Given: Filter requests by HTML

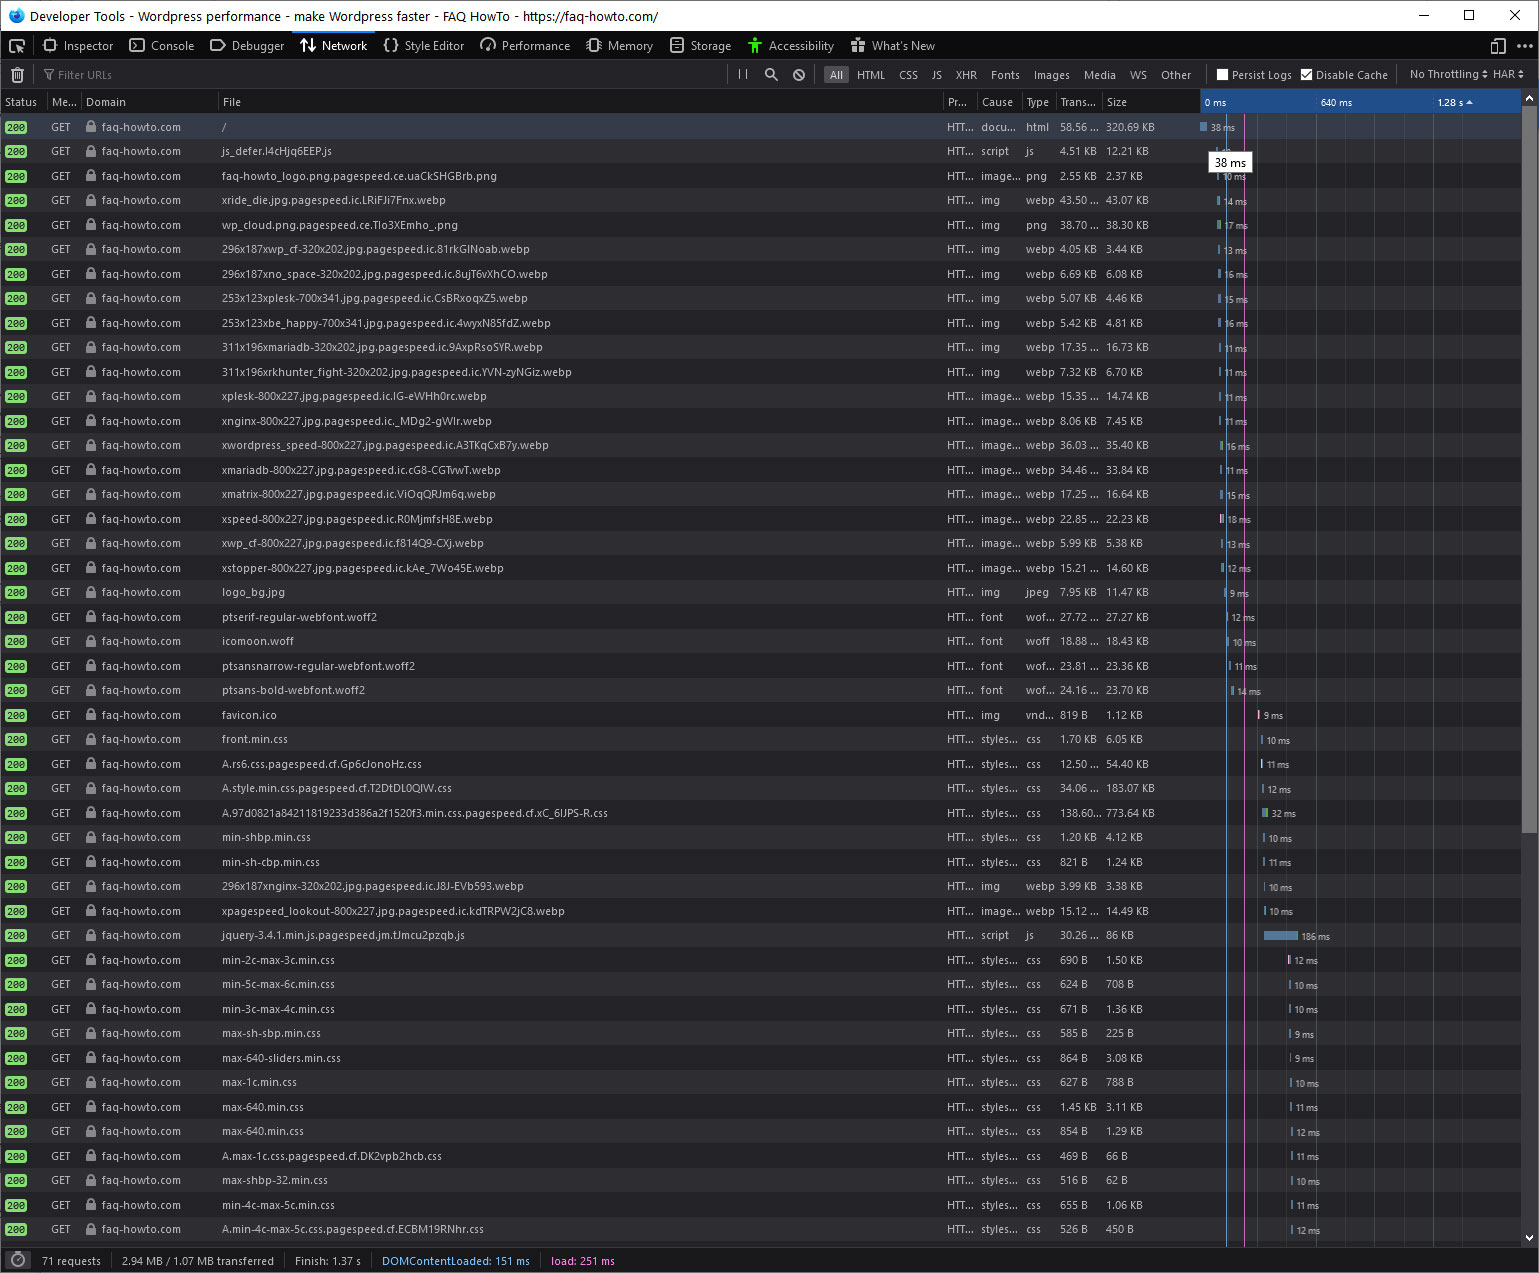Looking at the screenshot, I should tap(871, 75).
